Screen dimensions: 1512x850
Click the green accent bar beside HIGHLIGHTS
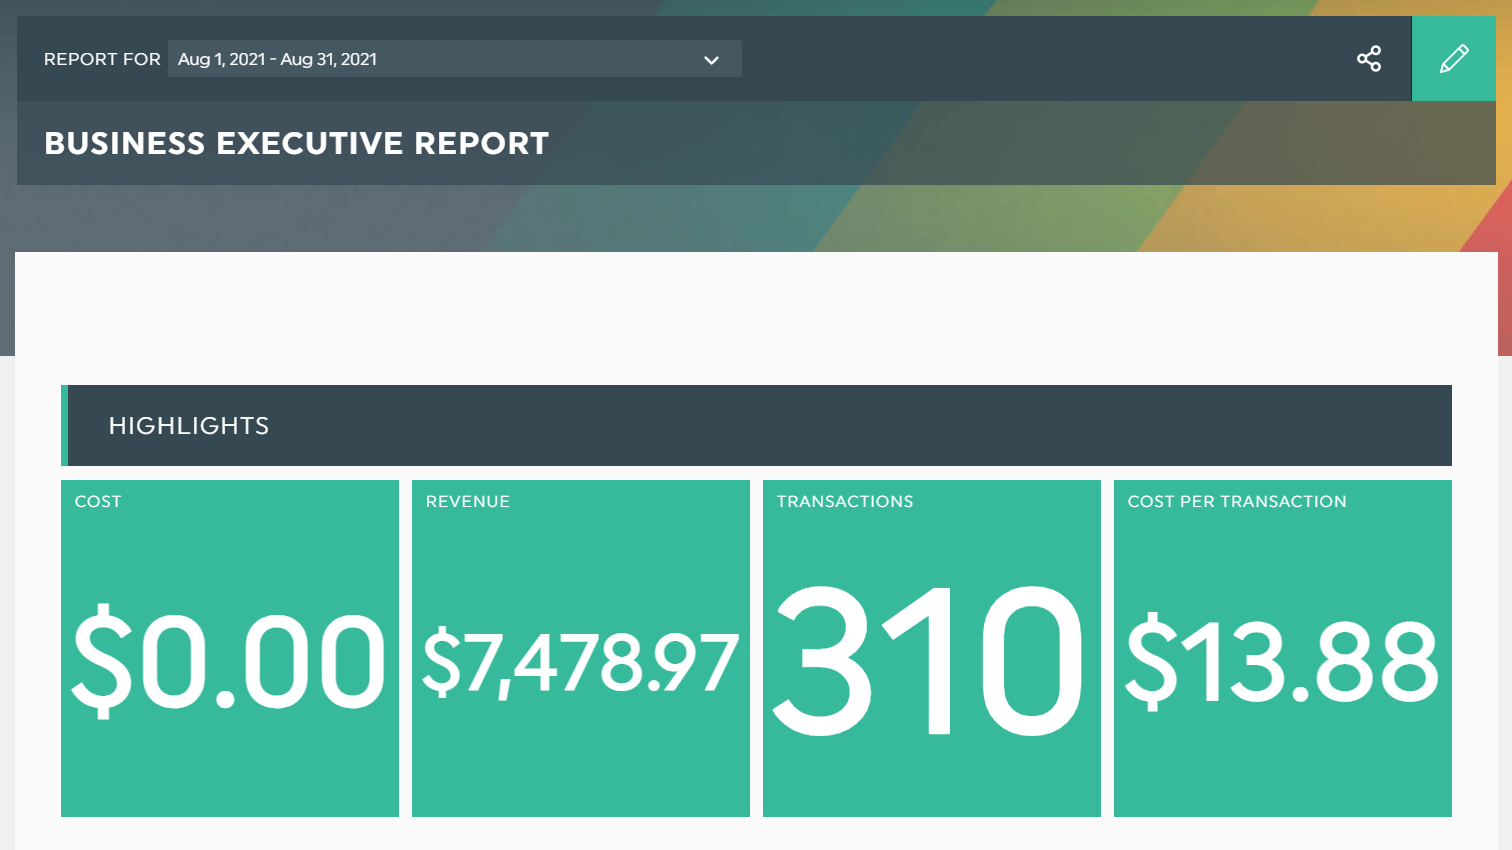click(64, 426)
